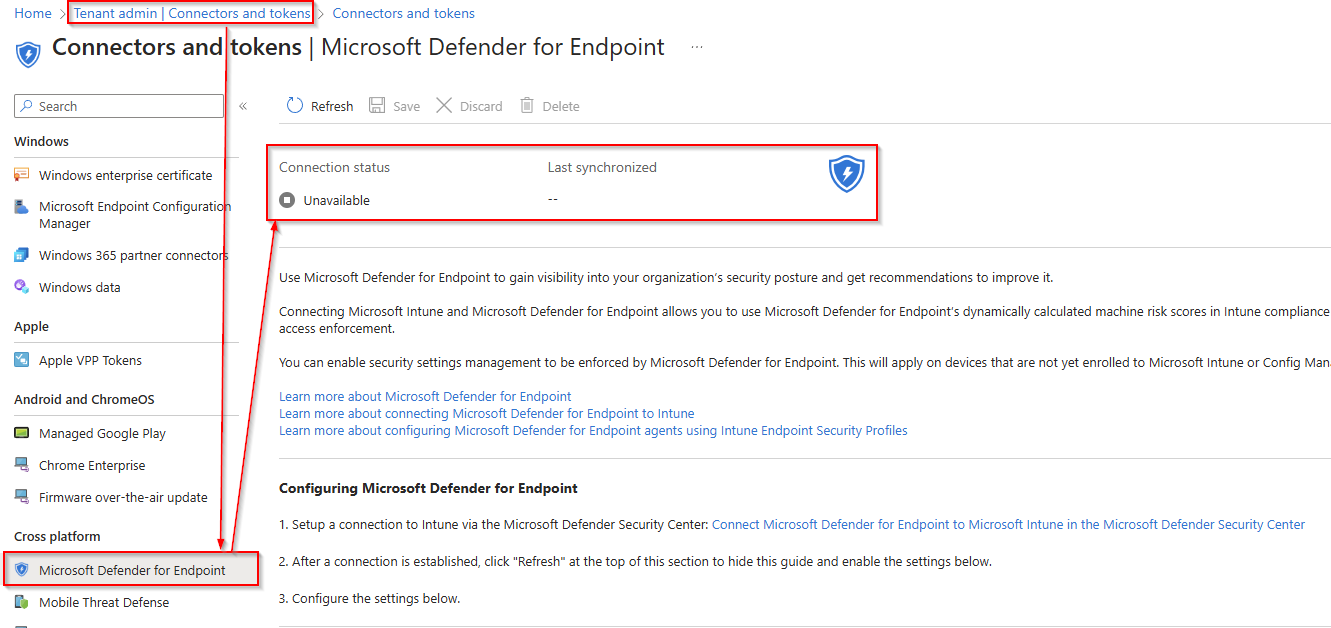Screen dimensions: 1331x628
Task: Click the Microsoft Endpoint Configuration Manager icon
Action: 22,207
